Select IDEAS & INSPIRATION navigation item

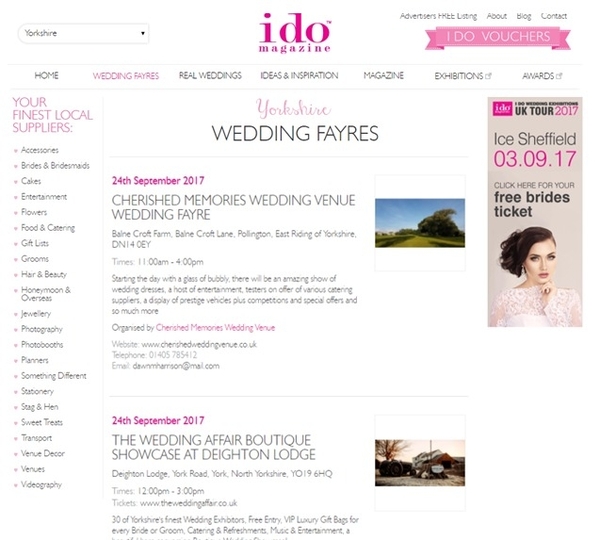[x=299, y=76]
